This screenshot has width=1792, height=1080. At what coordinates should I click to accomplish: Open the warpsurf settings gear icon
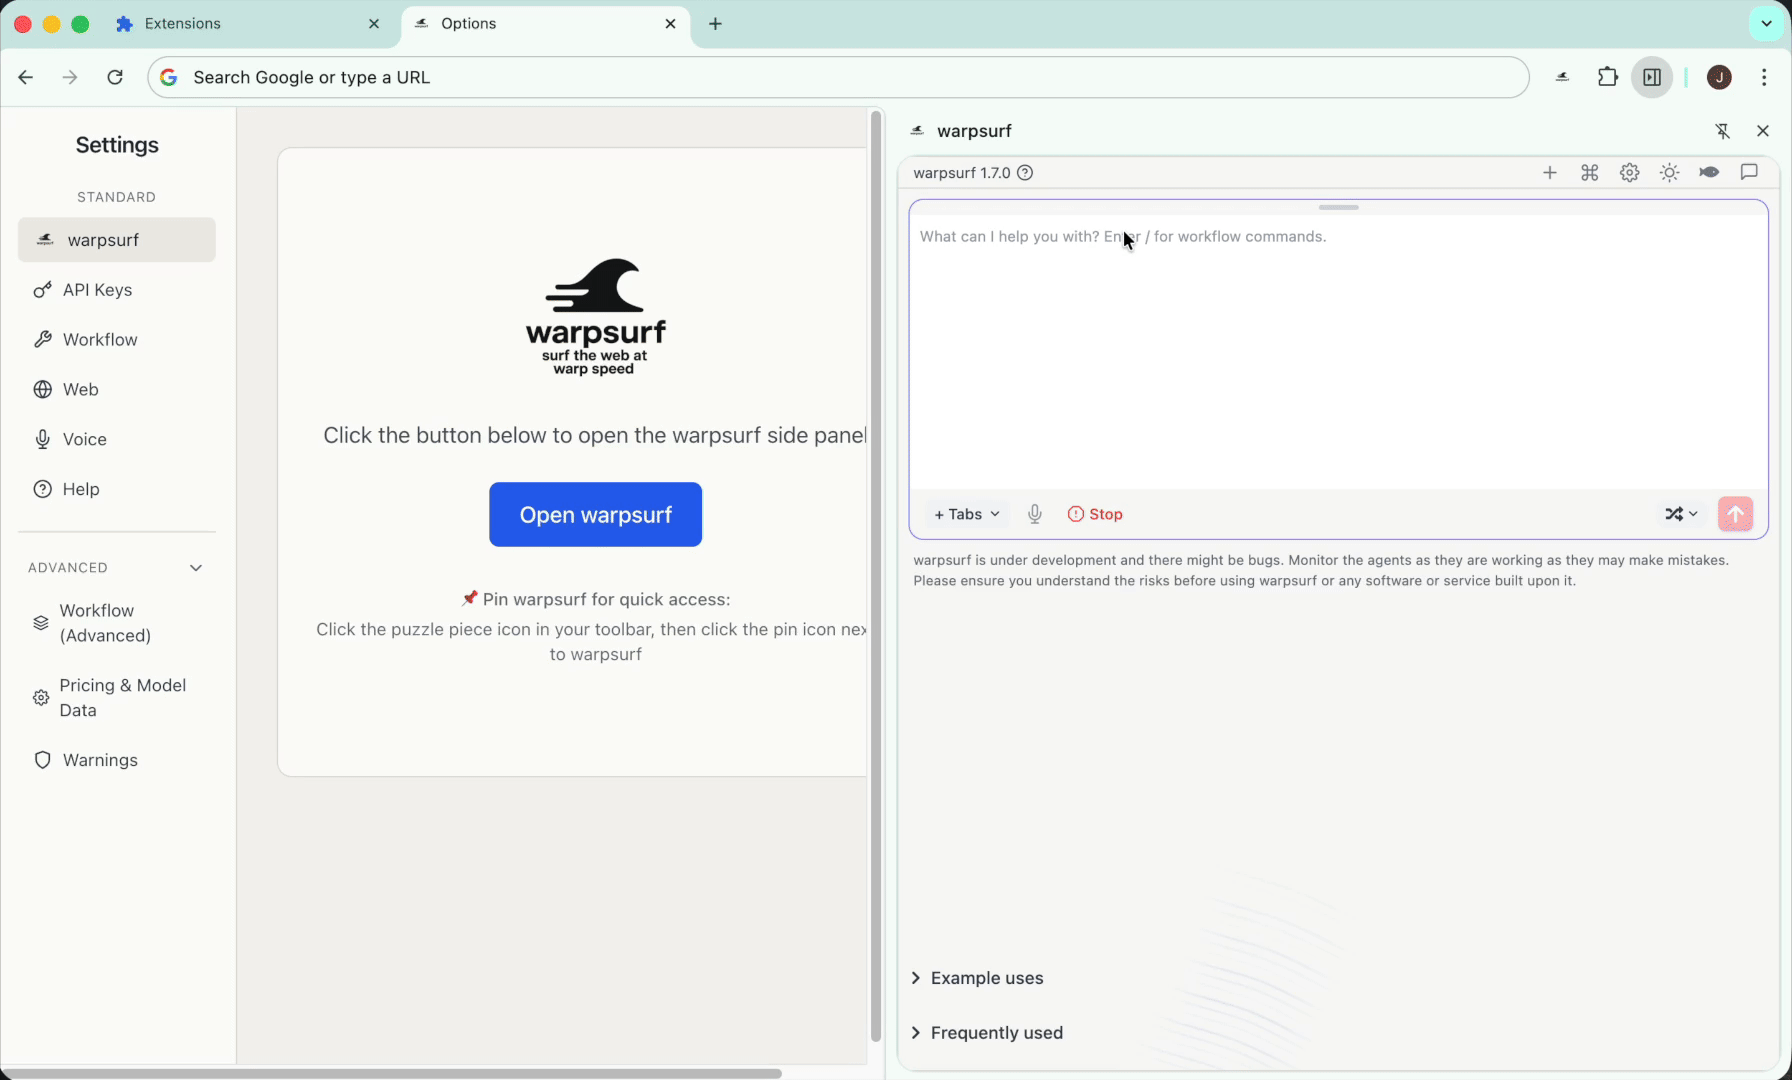pyautogui.click(x=1629, y=172)
